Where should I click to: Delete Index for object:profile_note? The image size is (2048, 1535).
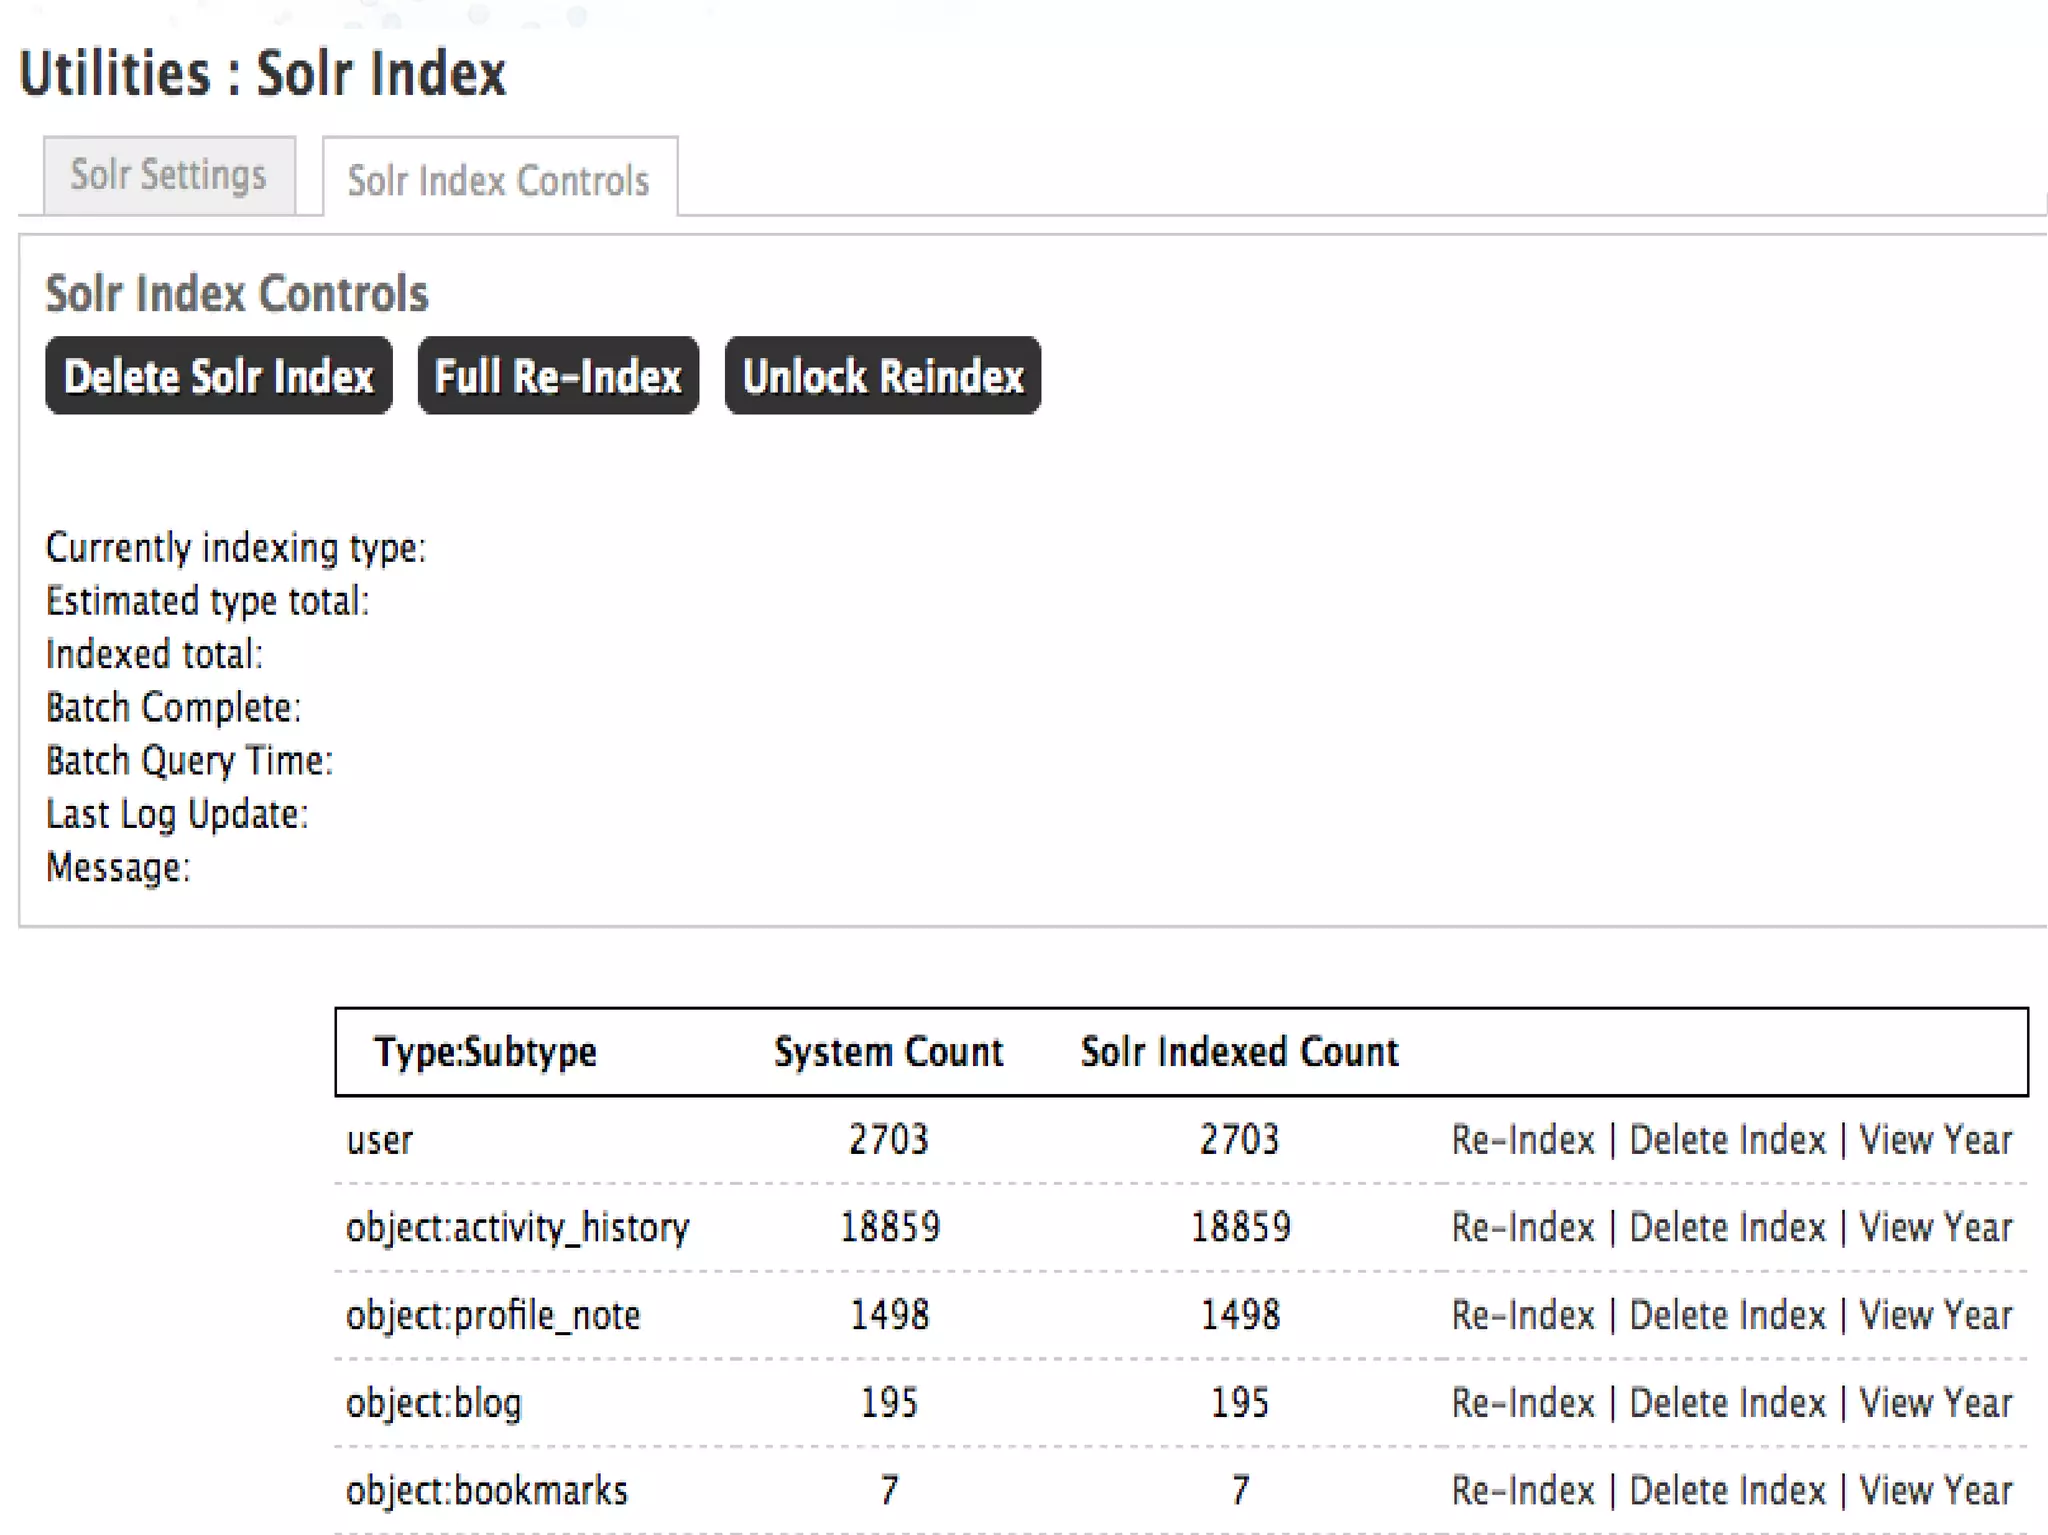pos(1727,1315)
